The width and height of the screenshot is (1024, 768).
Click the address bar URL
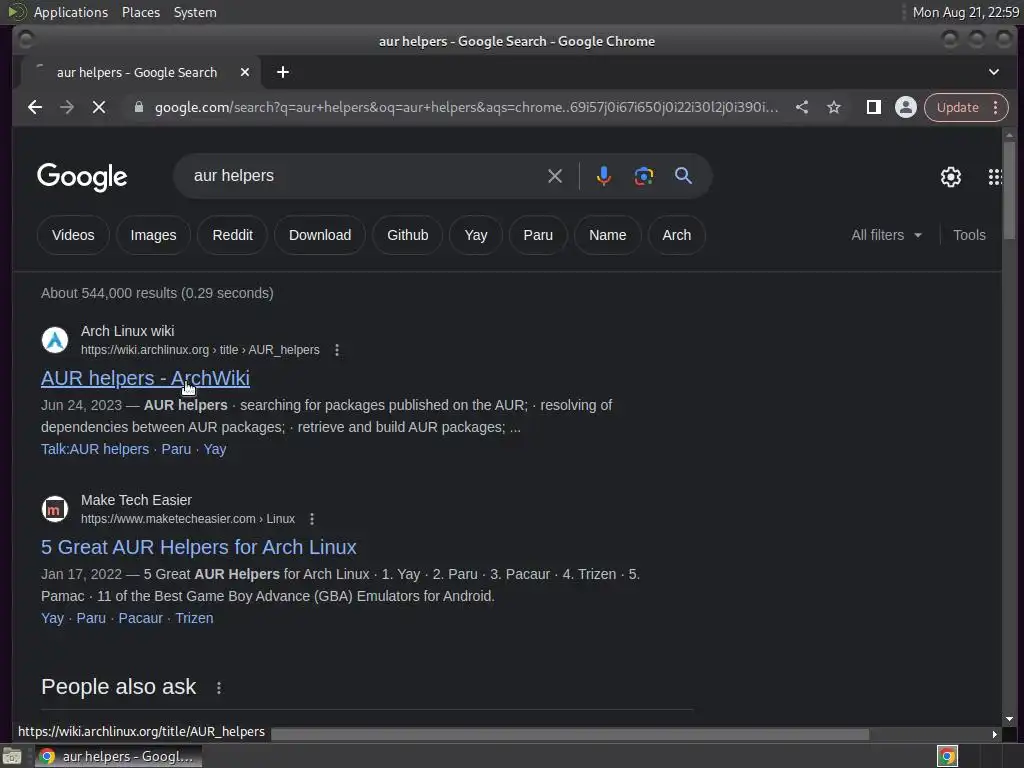click(x=466, y=107)
